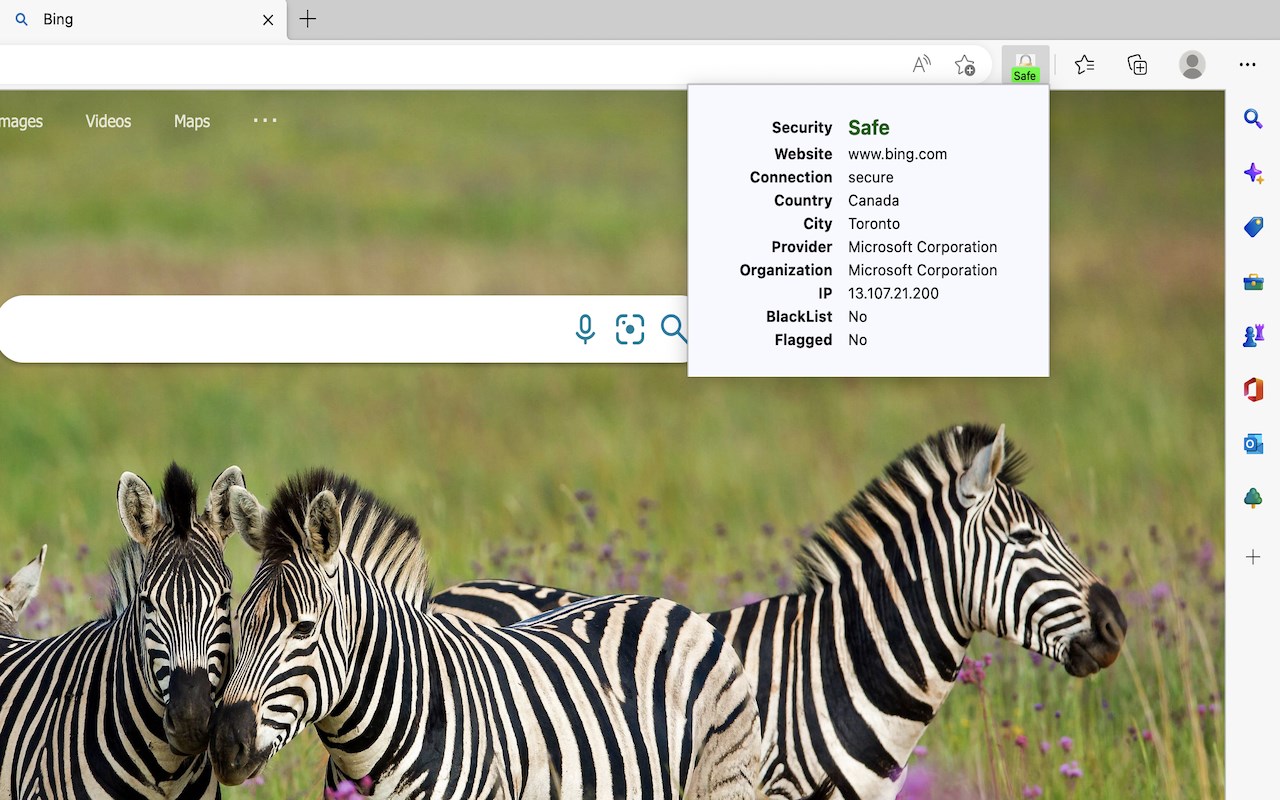
Task: Add this page to favorites
Action: pos(965,65)
